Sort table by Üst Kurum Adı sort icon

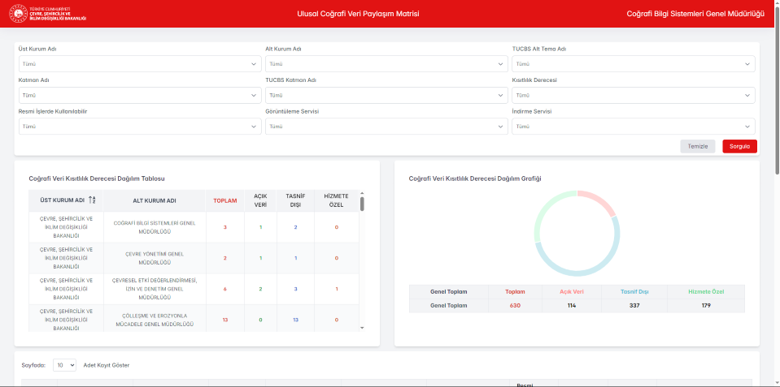coord(92,200)
